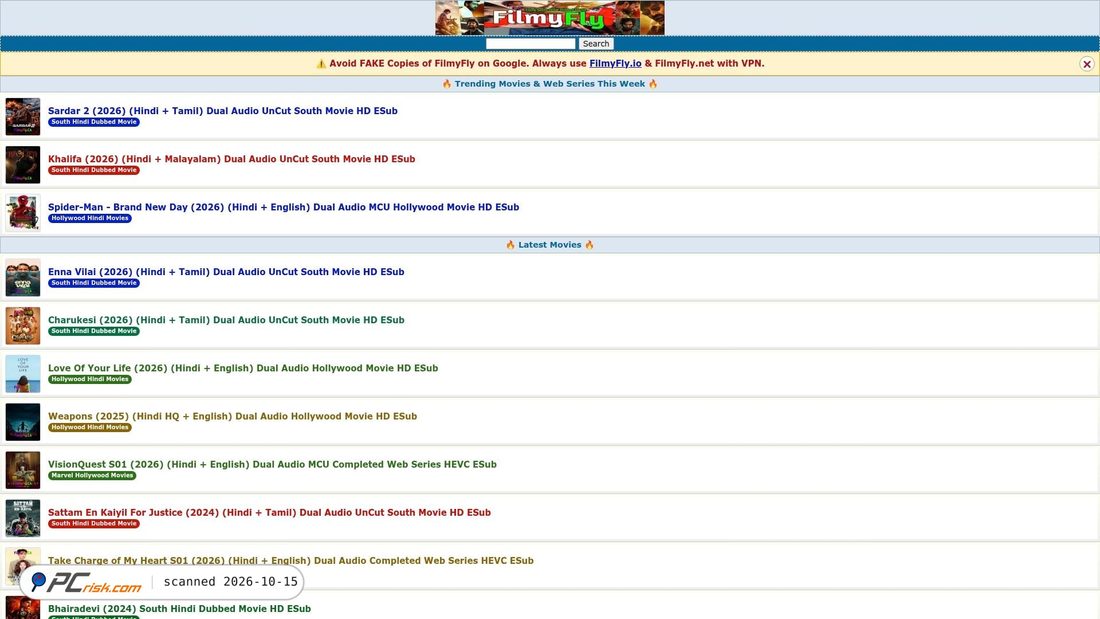Open Take Charge of My Heart S01 link
This screenshot has width=1100, height=619.
[x=290, y=561]
